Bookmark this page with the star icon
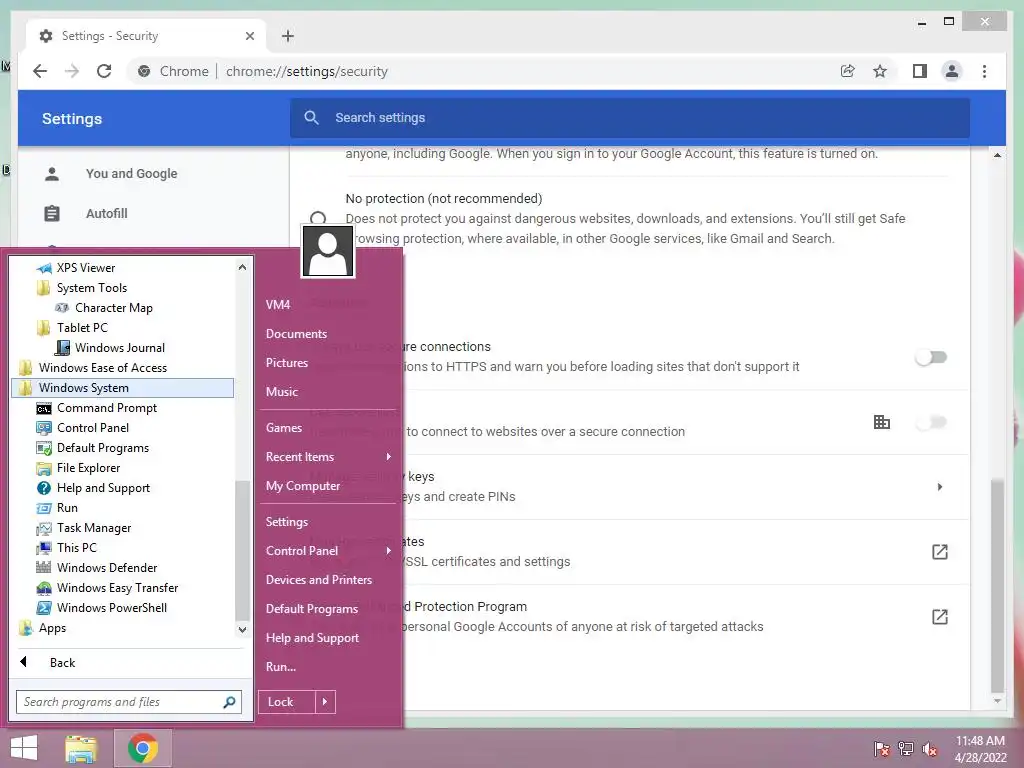 pos(880,71)
